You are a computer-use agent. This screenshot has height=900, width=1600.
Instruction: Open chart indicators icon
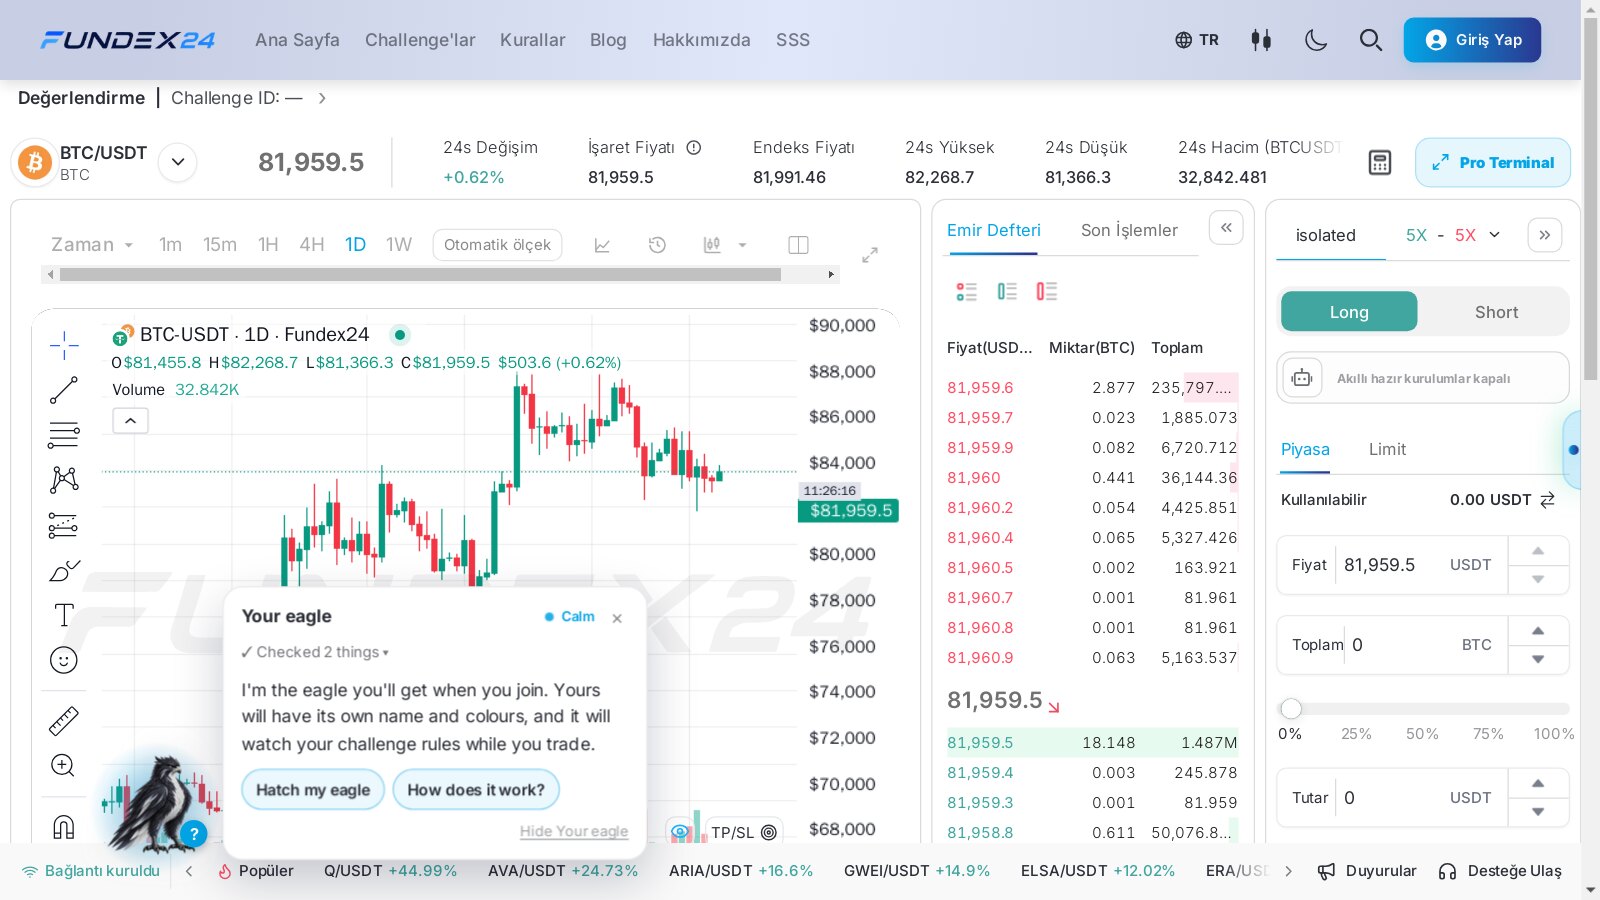pyautogui.click(x=602, y=245)
